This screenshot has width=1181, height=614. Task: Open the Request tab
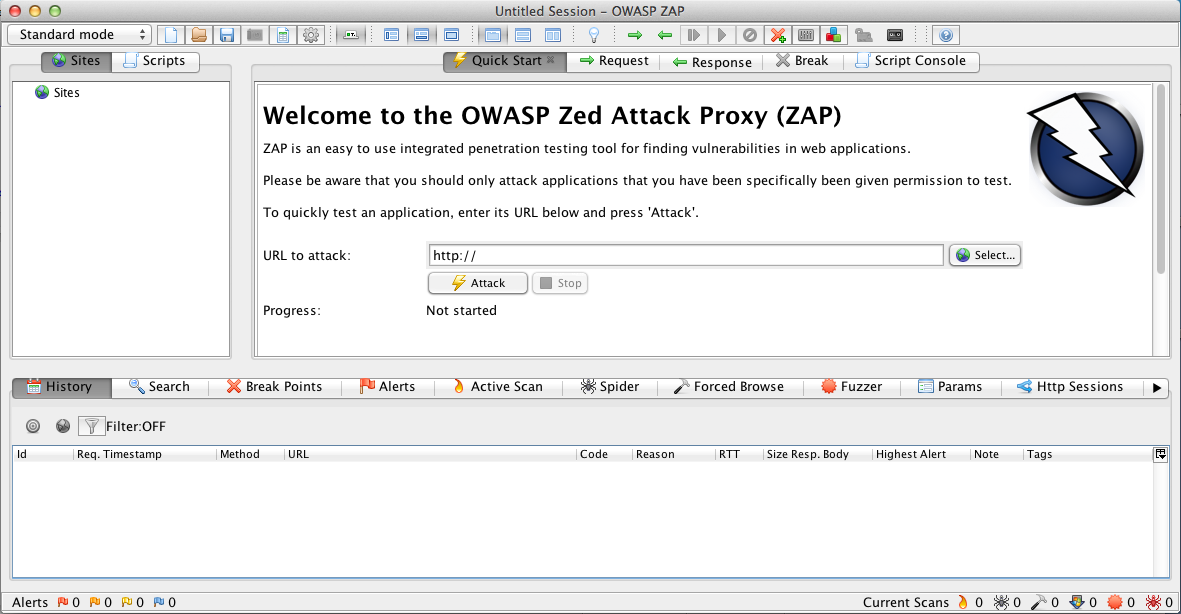pos(614,61)
